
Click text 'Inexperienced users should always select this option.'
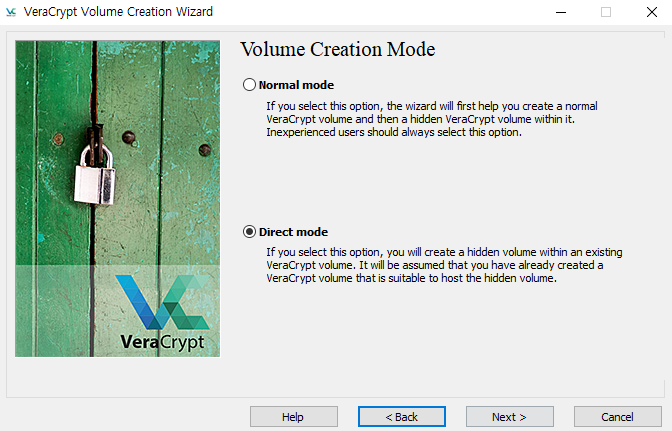[394, 132]
